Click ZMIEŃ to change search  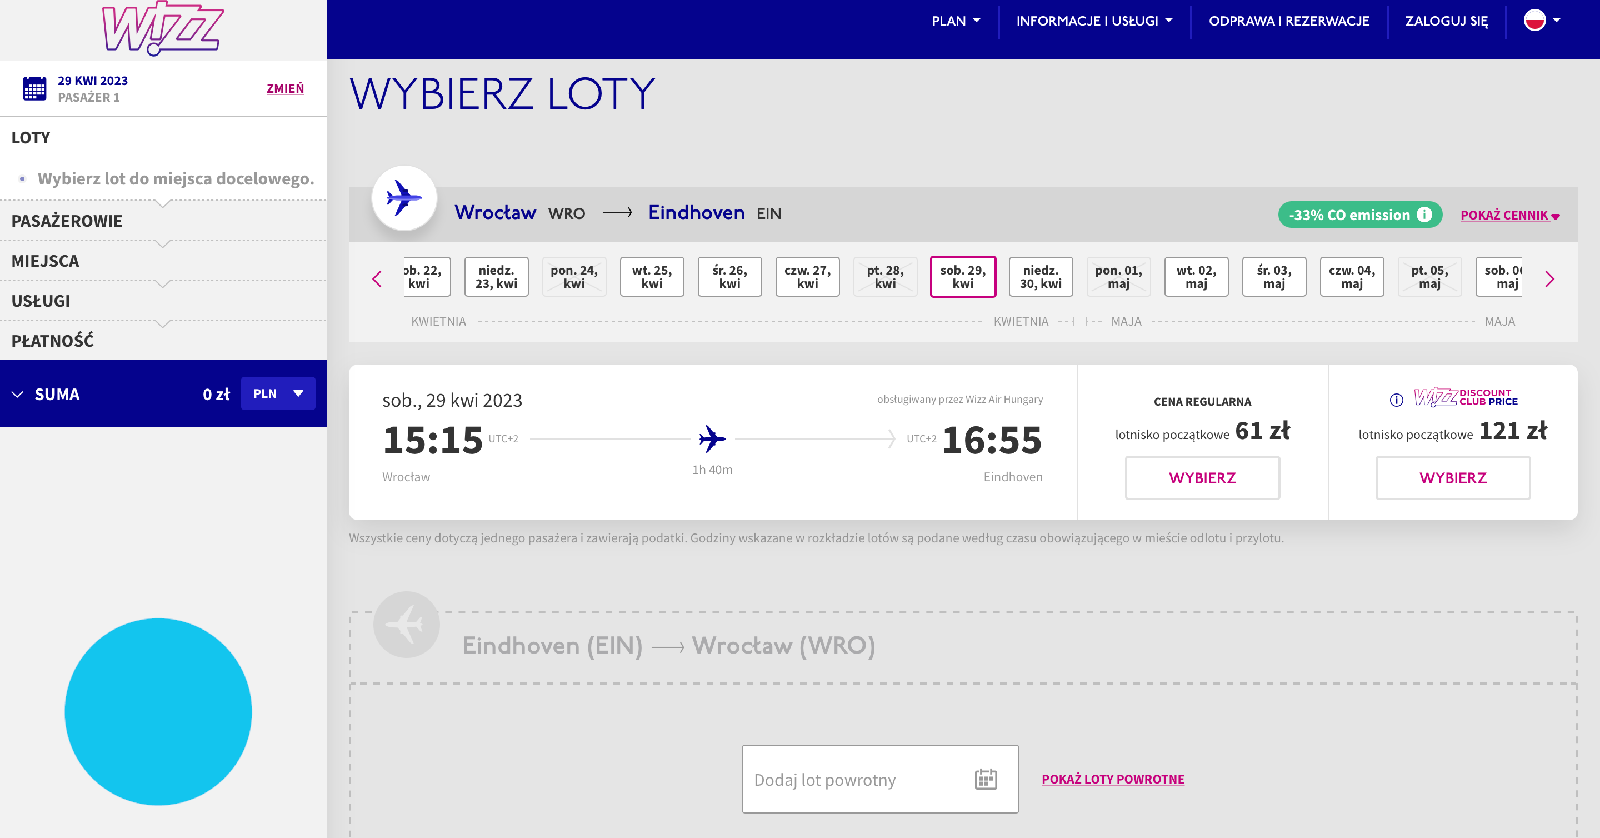coord(285,89)
